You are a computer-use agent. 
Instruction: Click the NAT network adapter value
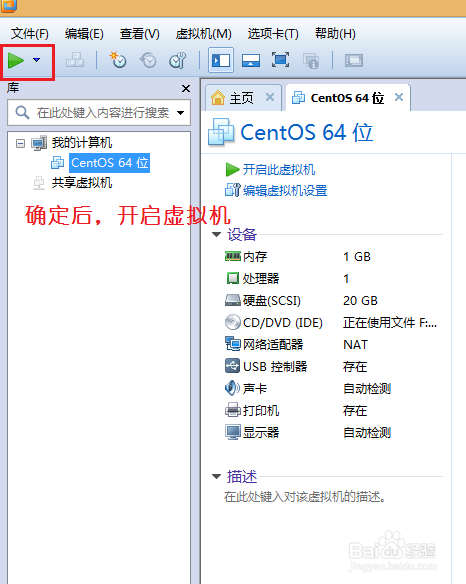tap(355, 345)
